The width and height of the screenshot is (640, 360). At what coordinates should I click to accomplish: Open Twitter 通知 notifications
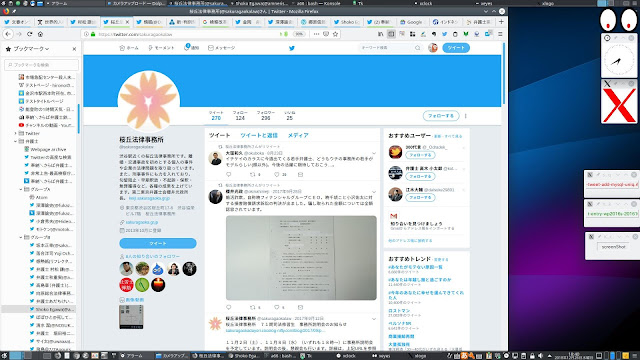(x=191, y=48)
